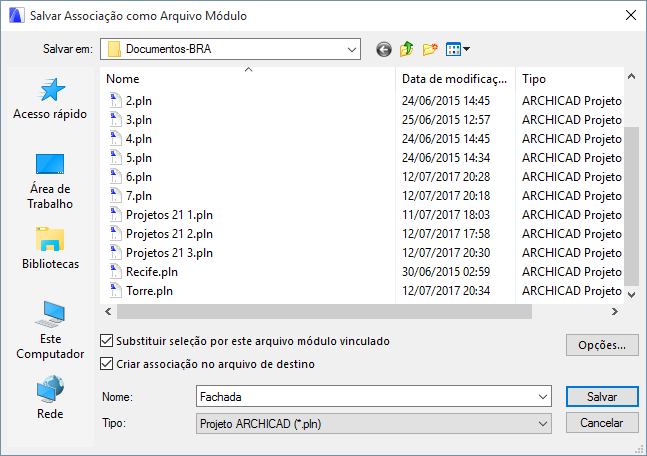Select the 4.pln file icon
Image resolution: width=647 pixels, height=456 pixels.
(x=116, y=139)
